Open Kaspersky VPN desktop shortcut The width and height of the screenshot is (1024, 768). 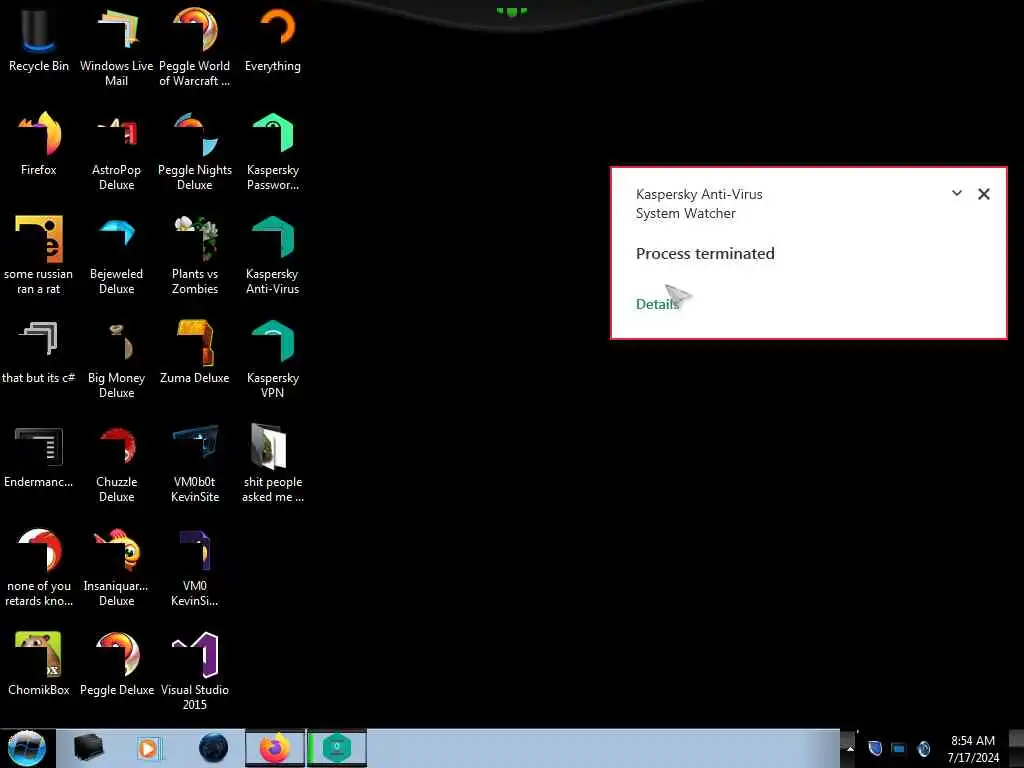[273, 359]
